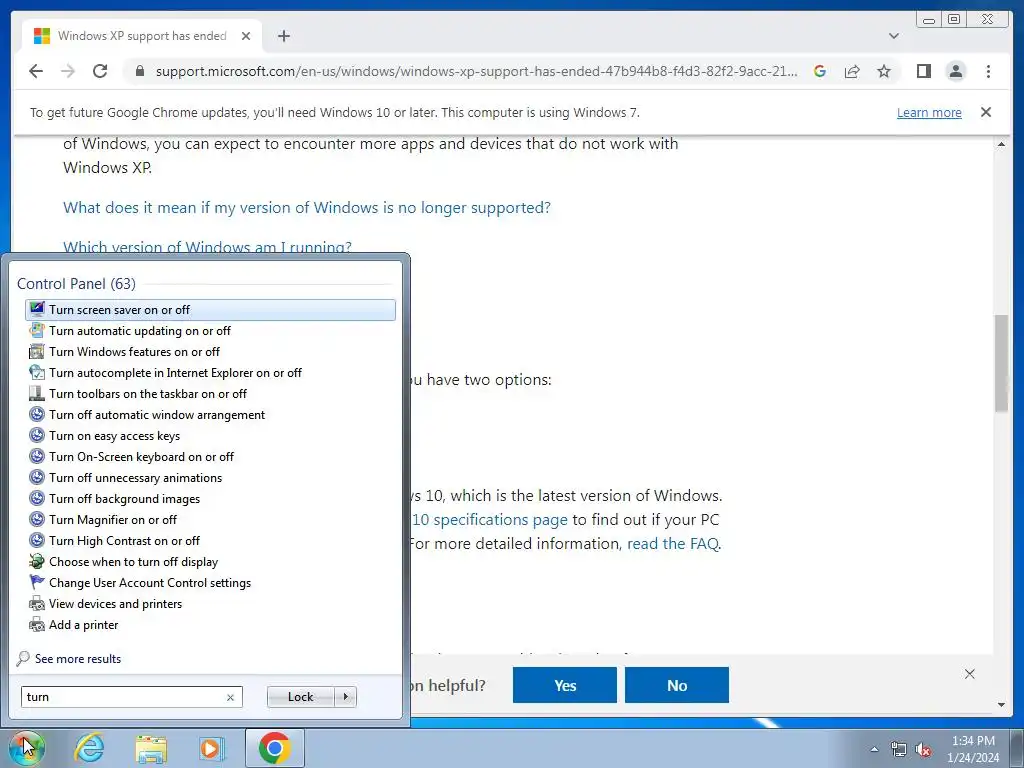Click Yes on the helpful feedback prompt
The height and width of the screenshot is (768, 1024).
tap(565, 685)
